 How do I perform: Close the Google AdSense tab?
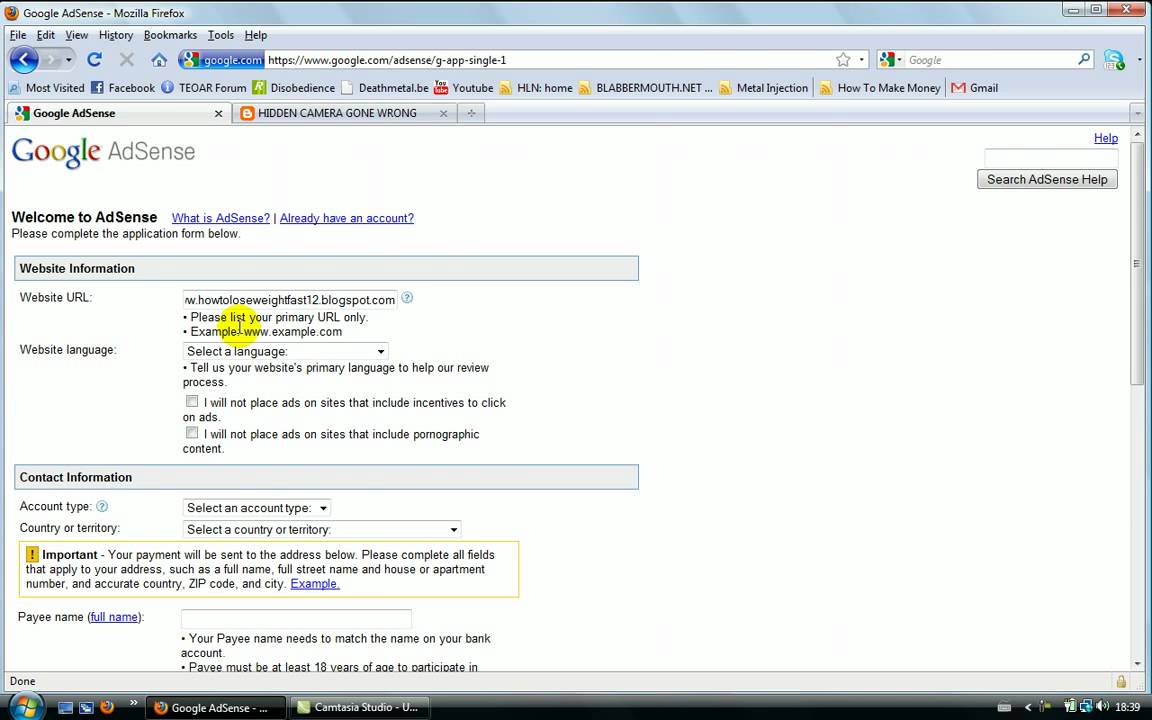[x=218, y=114]
